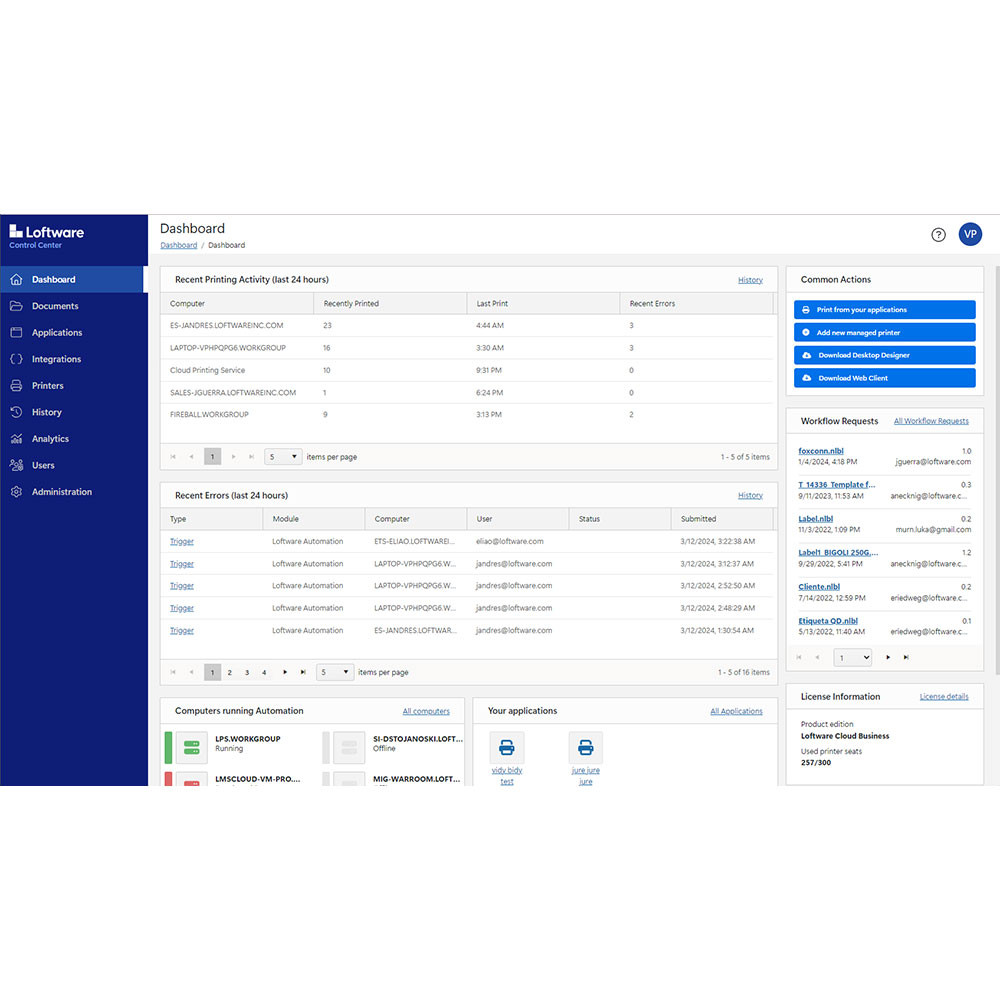Select the Integrations icon in the sidebar
This screenshot has width=1000, height=1000.
pyautogui.click(x=19, y=359)
